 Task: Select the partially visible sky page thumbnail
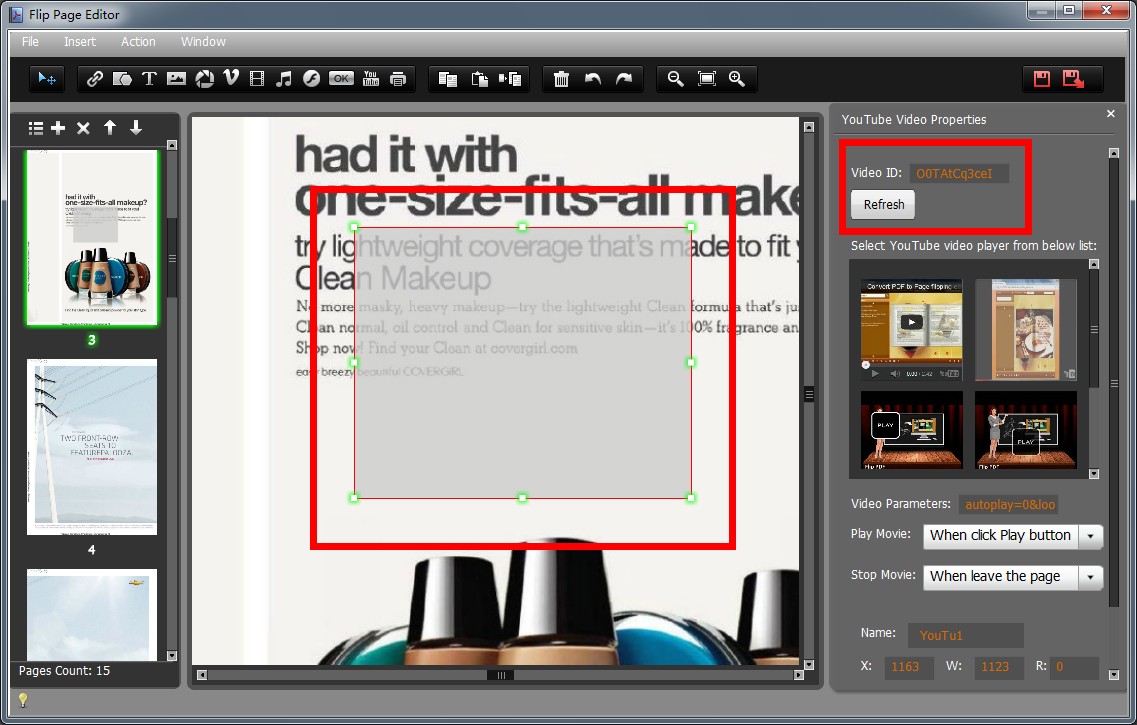coord(92,615)
